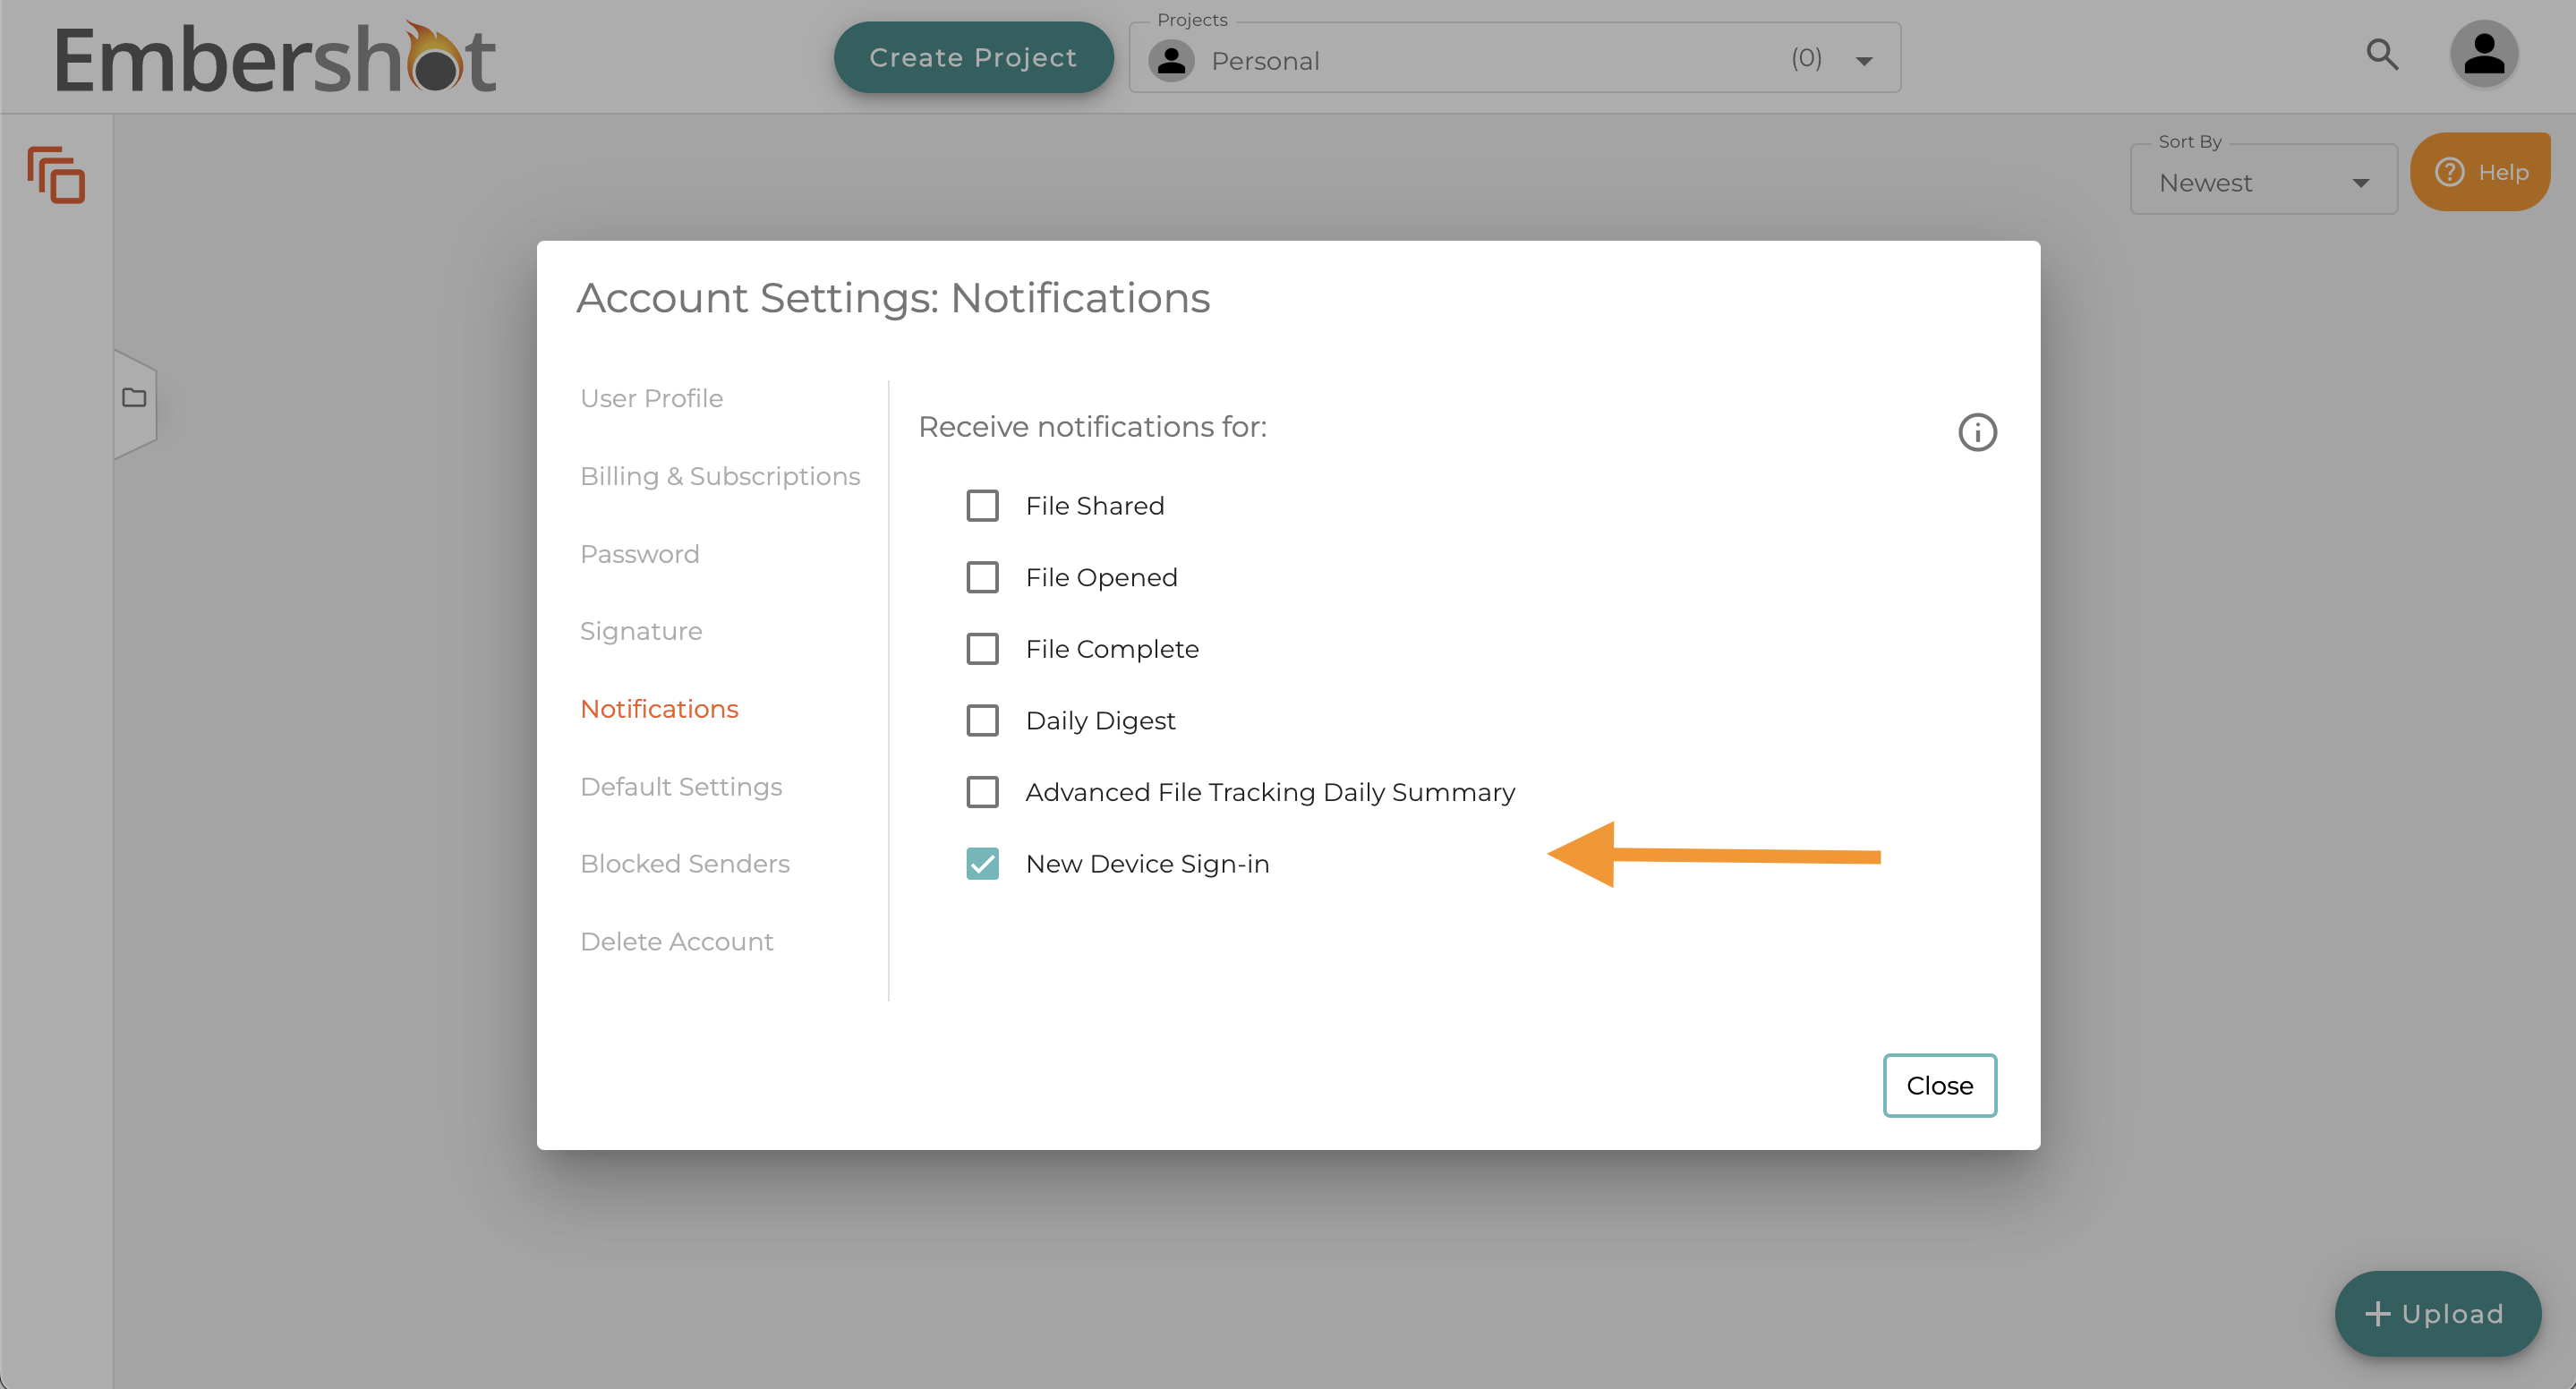Enable the File Complete checkbox
This screenshot has width=2576, height=1389.
(x=982, y=649)
